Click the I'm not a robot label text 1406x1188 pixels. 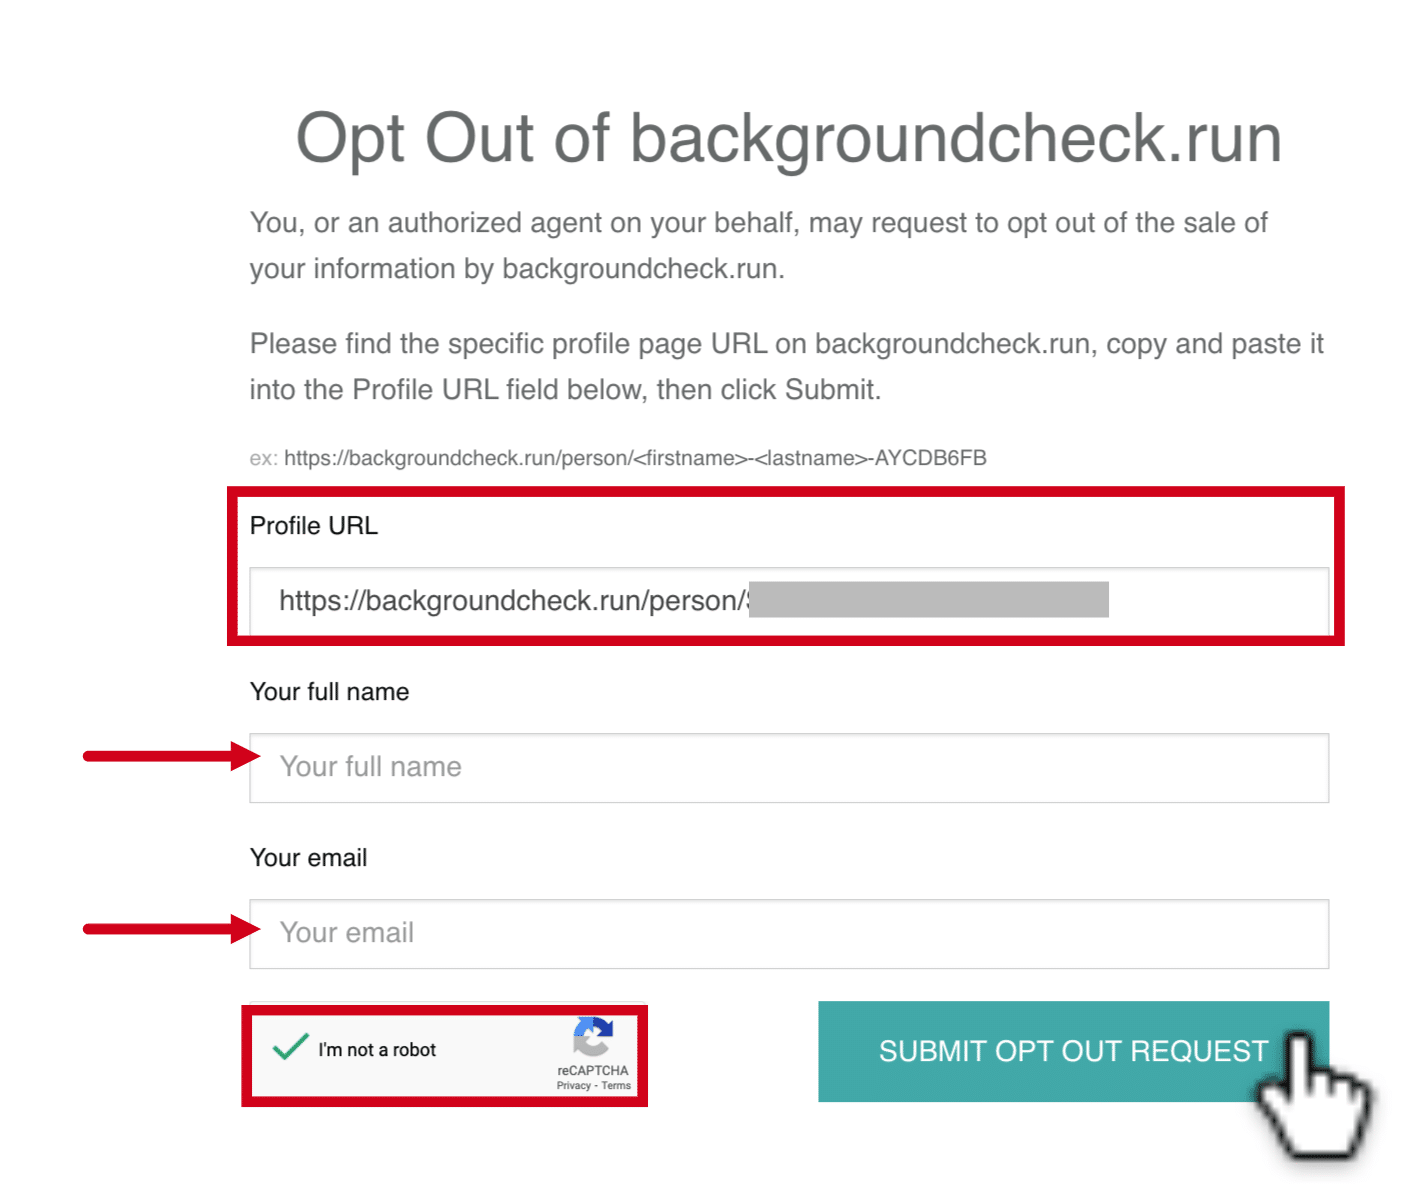coord(377,1050)
